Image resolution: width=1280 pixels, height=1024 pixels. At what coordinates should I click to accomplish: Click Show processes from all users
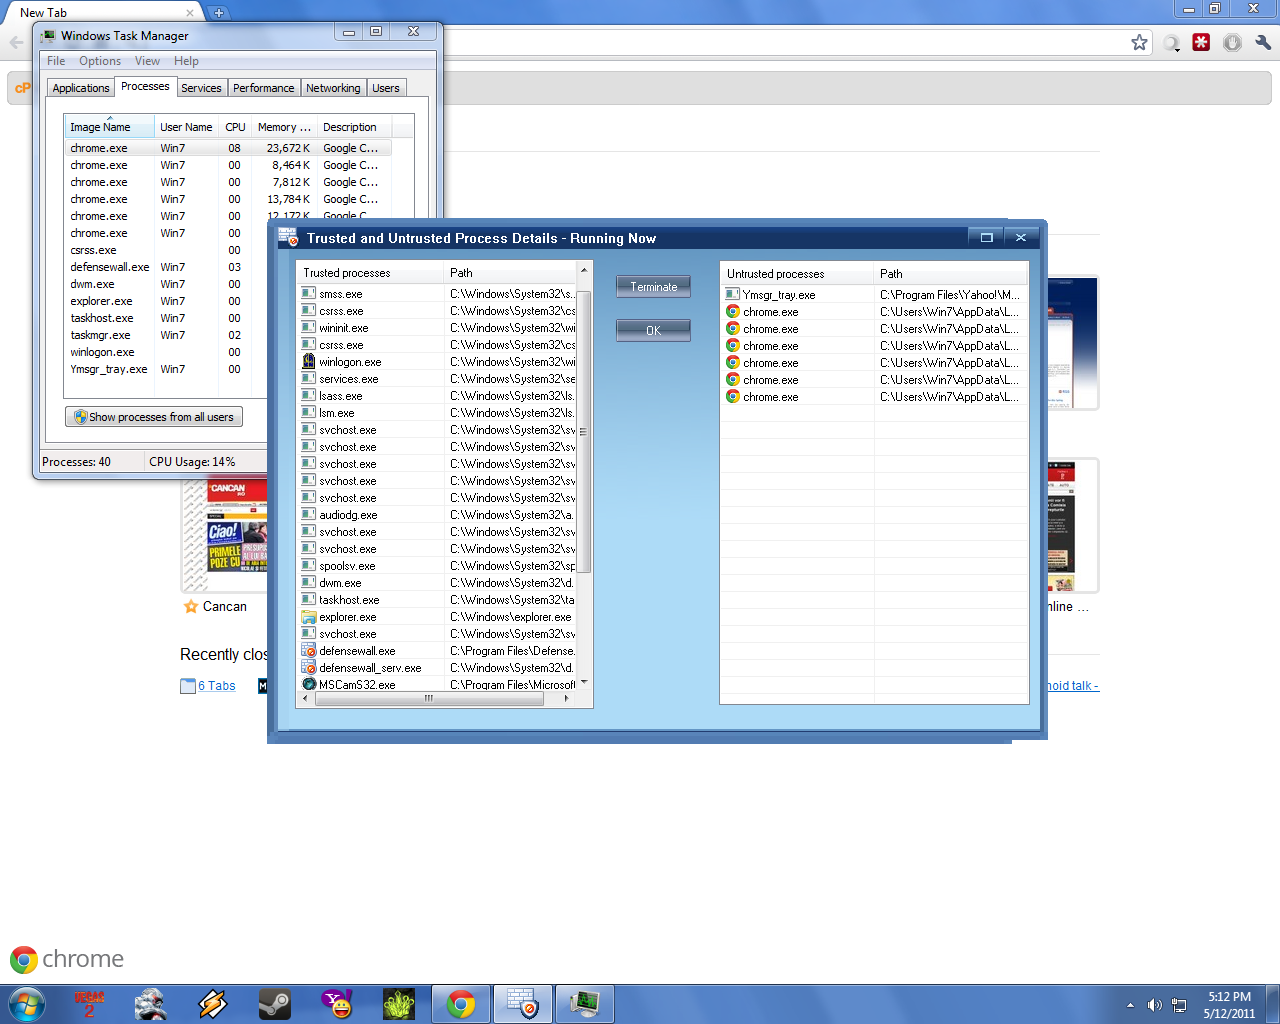click(x=154, y=417)
